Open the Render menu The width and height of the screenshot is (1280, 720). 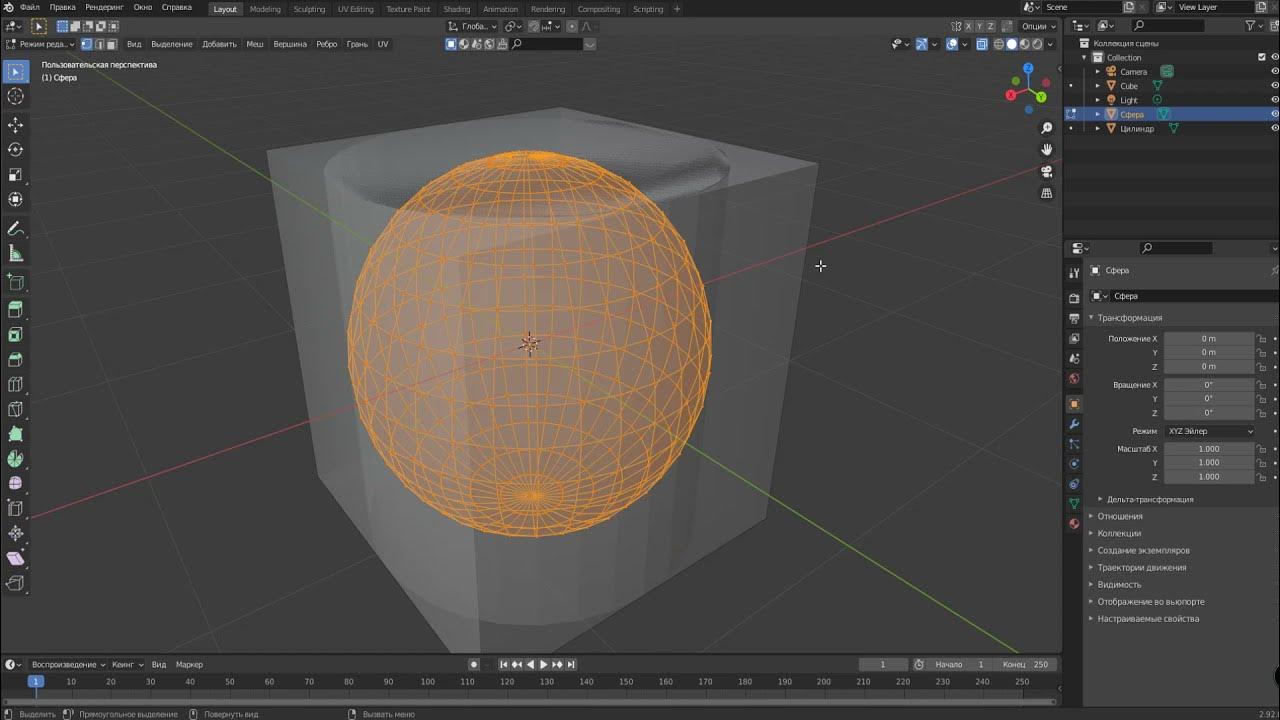[104, 8]
